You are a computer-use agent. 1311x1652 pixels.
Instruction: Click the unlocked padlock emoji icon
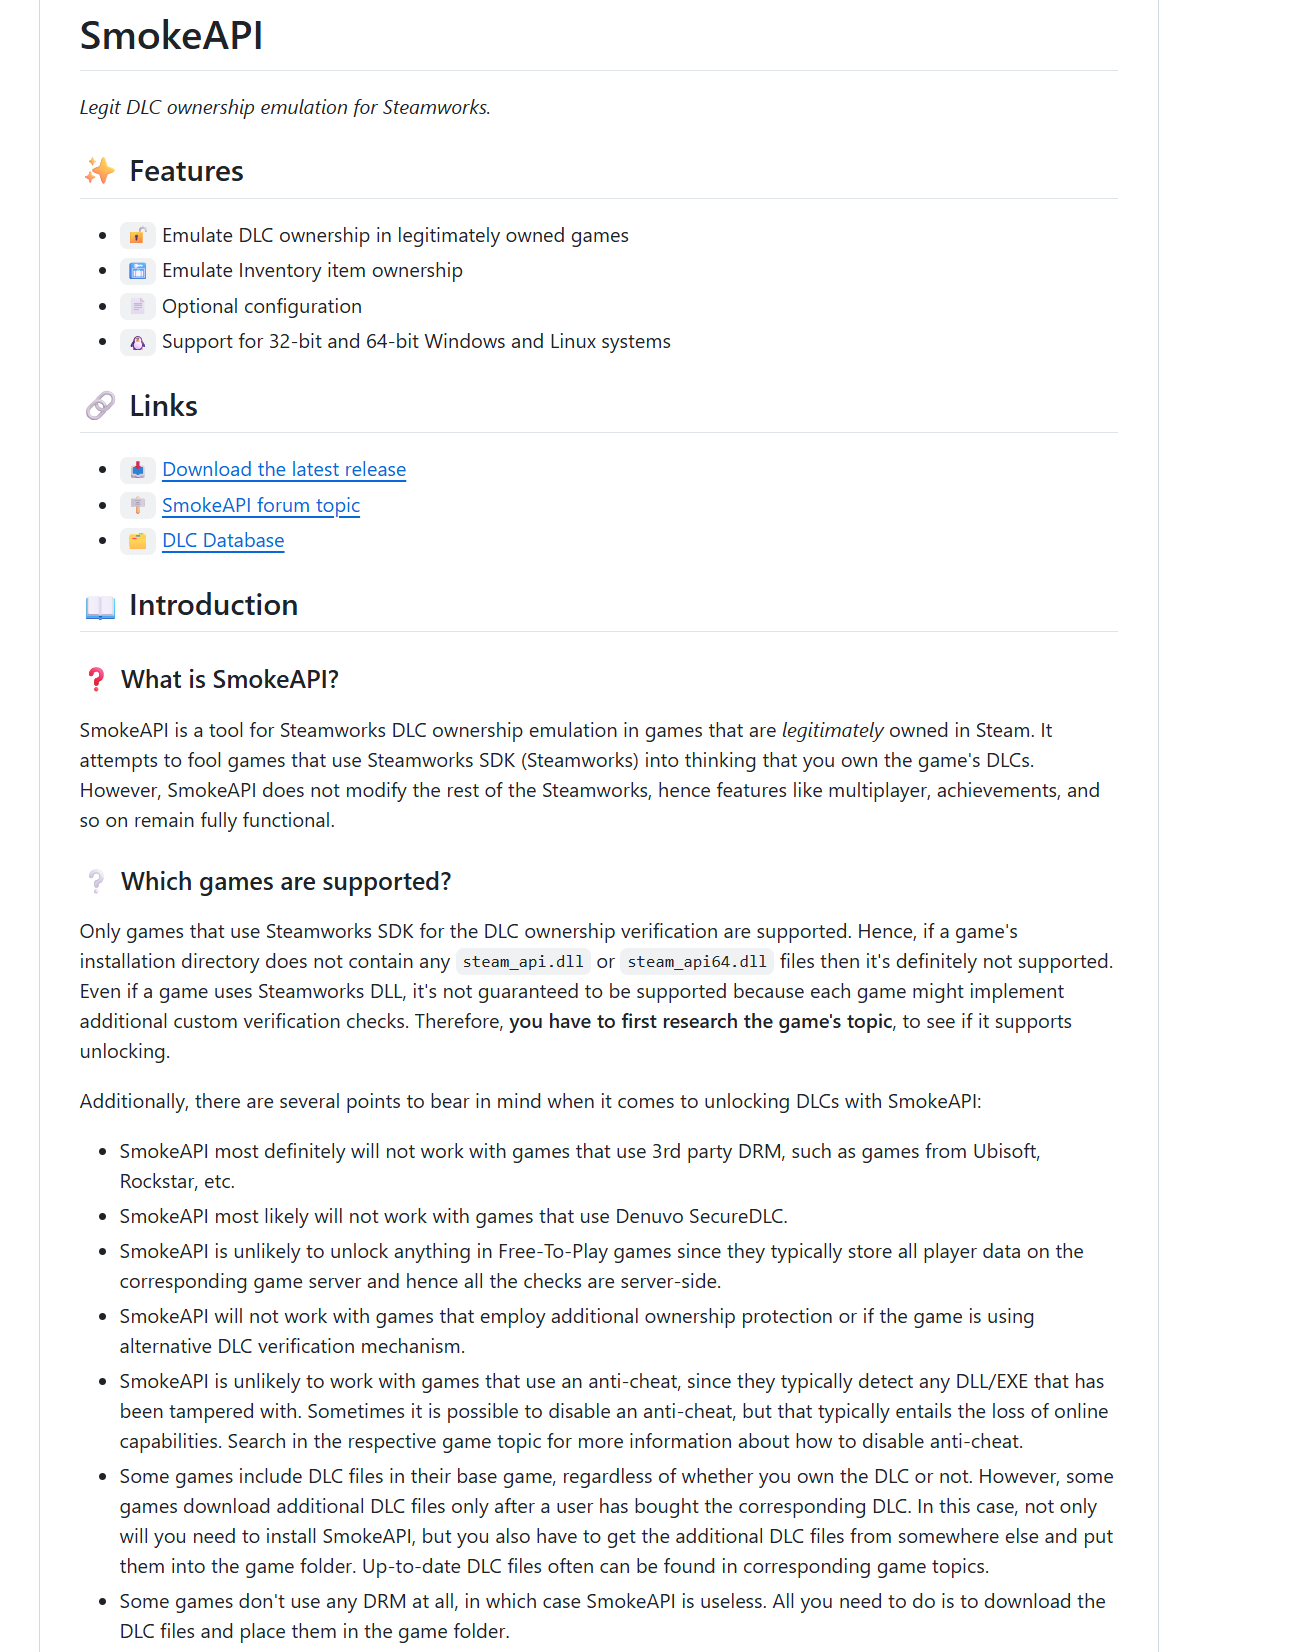pos(138,236)
